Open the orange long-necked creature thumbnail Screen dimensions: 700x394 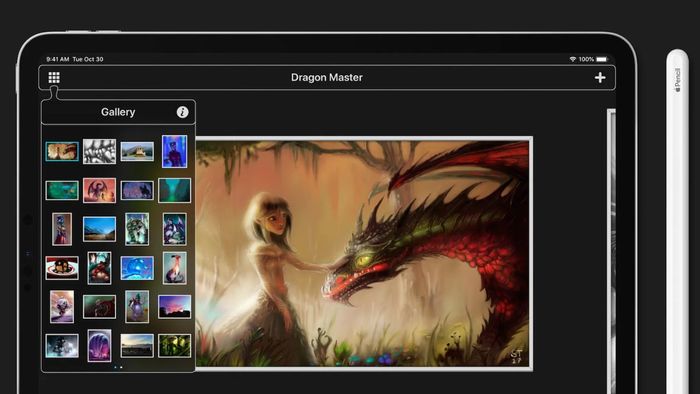pos(175,268)
